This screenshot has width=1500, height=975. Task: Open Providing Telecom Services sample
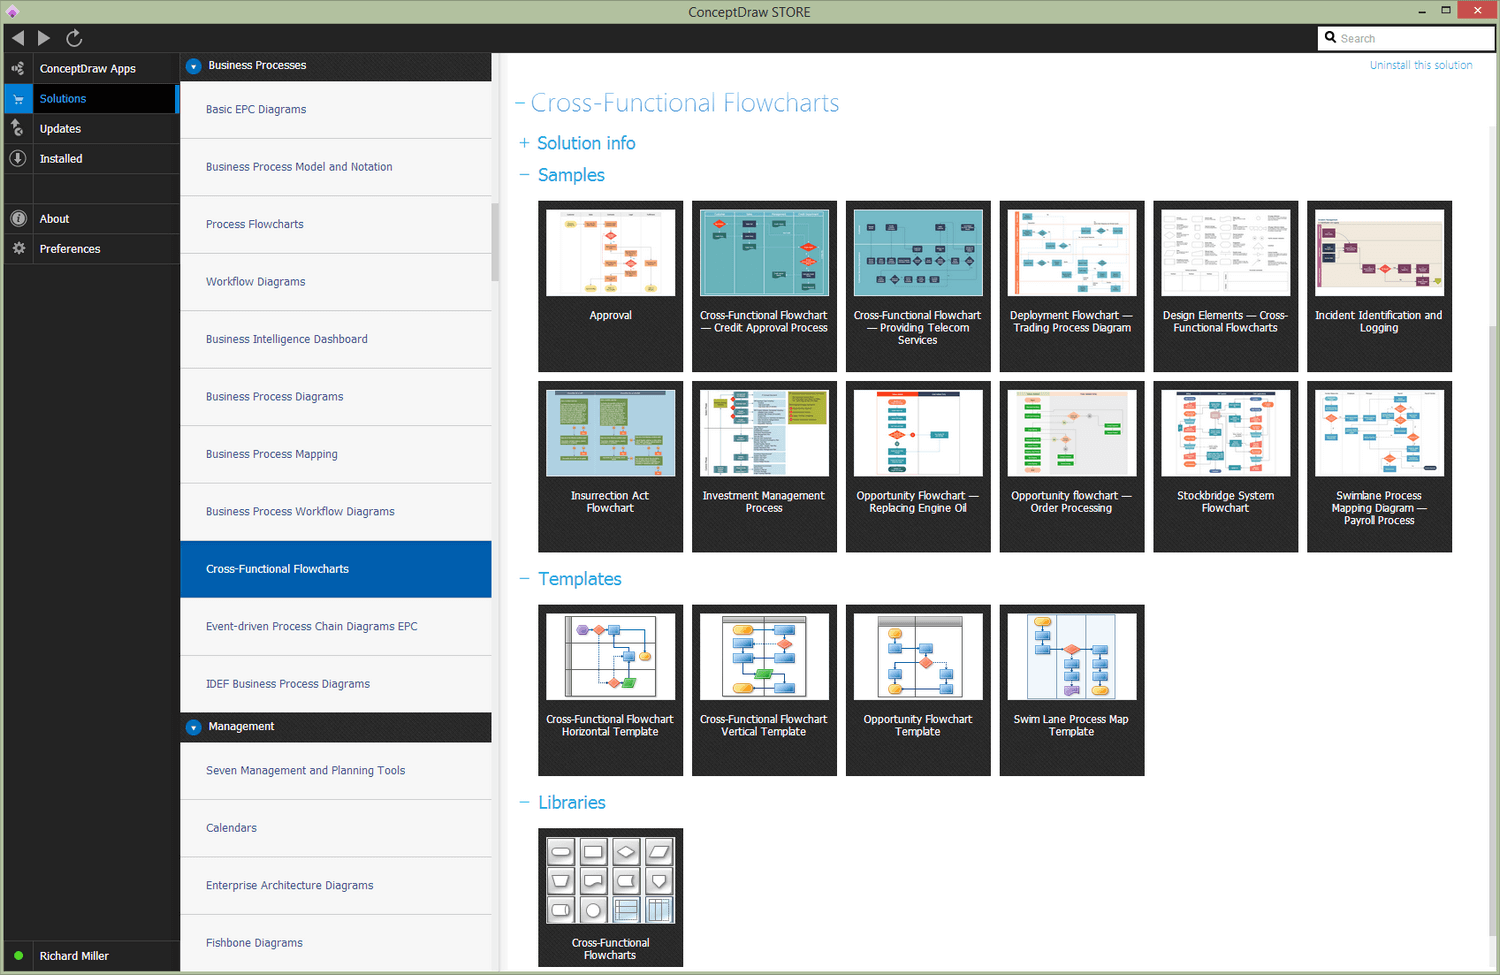tap(918, 286)
